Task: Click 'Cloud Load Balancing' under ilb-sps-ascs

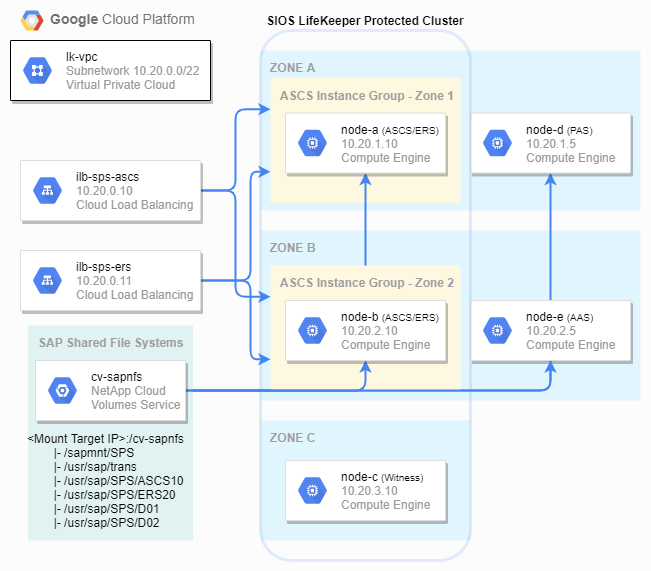Action: [x=135, y=205]
